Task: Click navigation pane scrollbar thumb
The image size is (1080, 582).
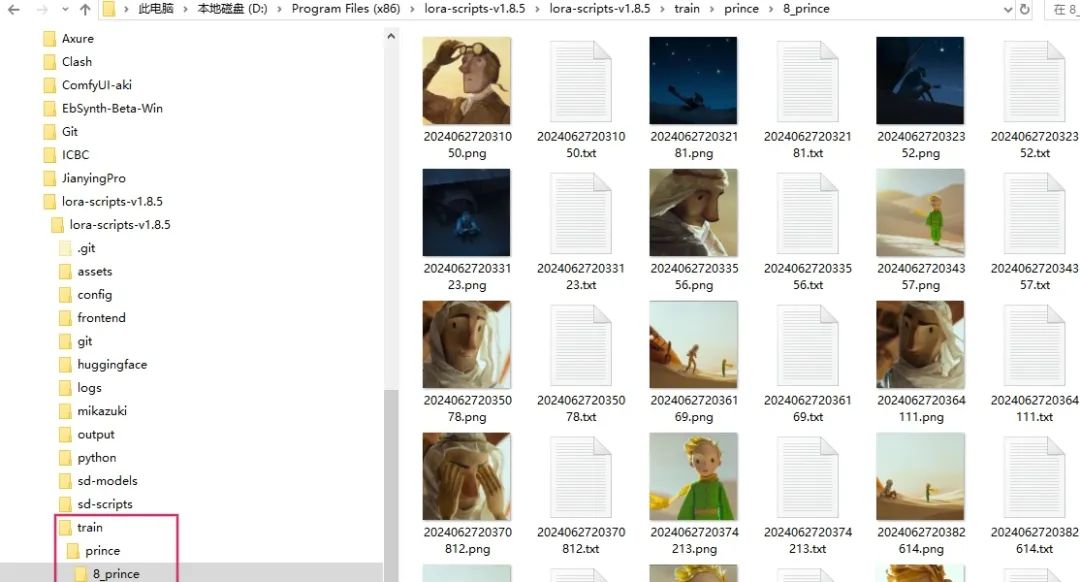Action: pos(391,486)
